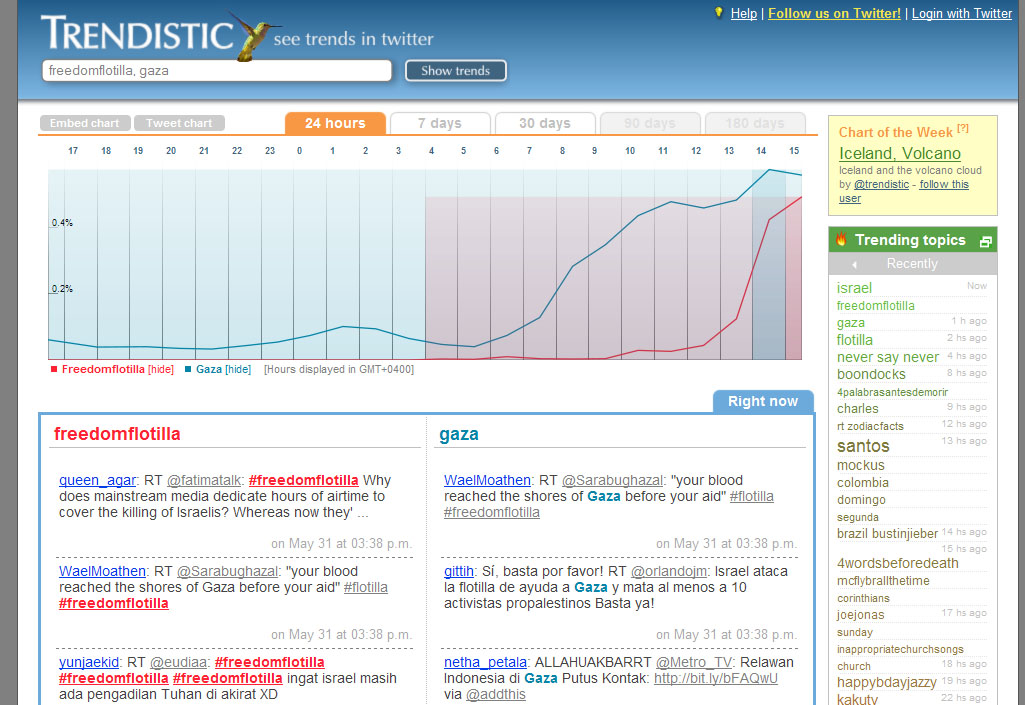Open Follow us on Twitter link
Image resolution: width=1025 pixels, height=705 pixels.
(834, 13)
